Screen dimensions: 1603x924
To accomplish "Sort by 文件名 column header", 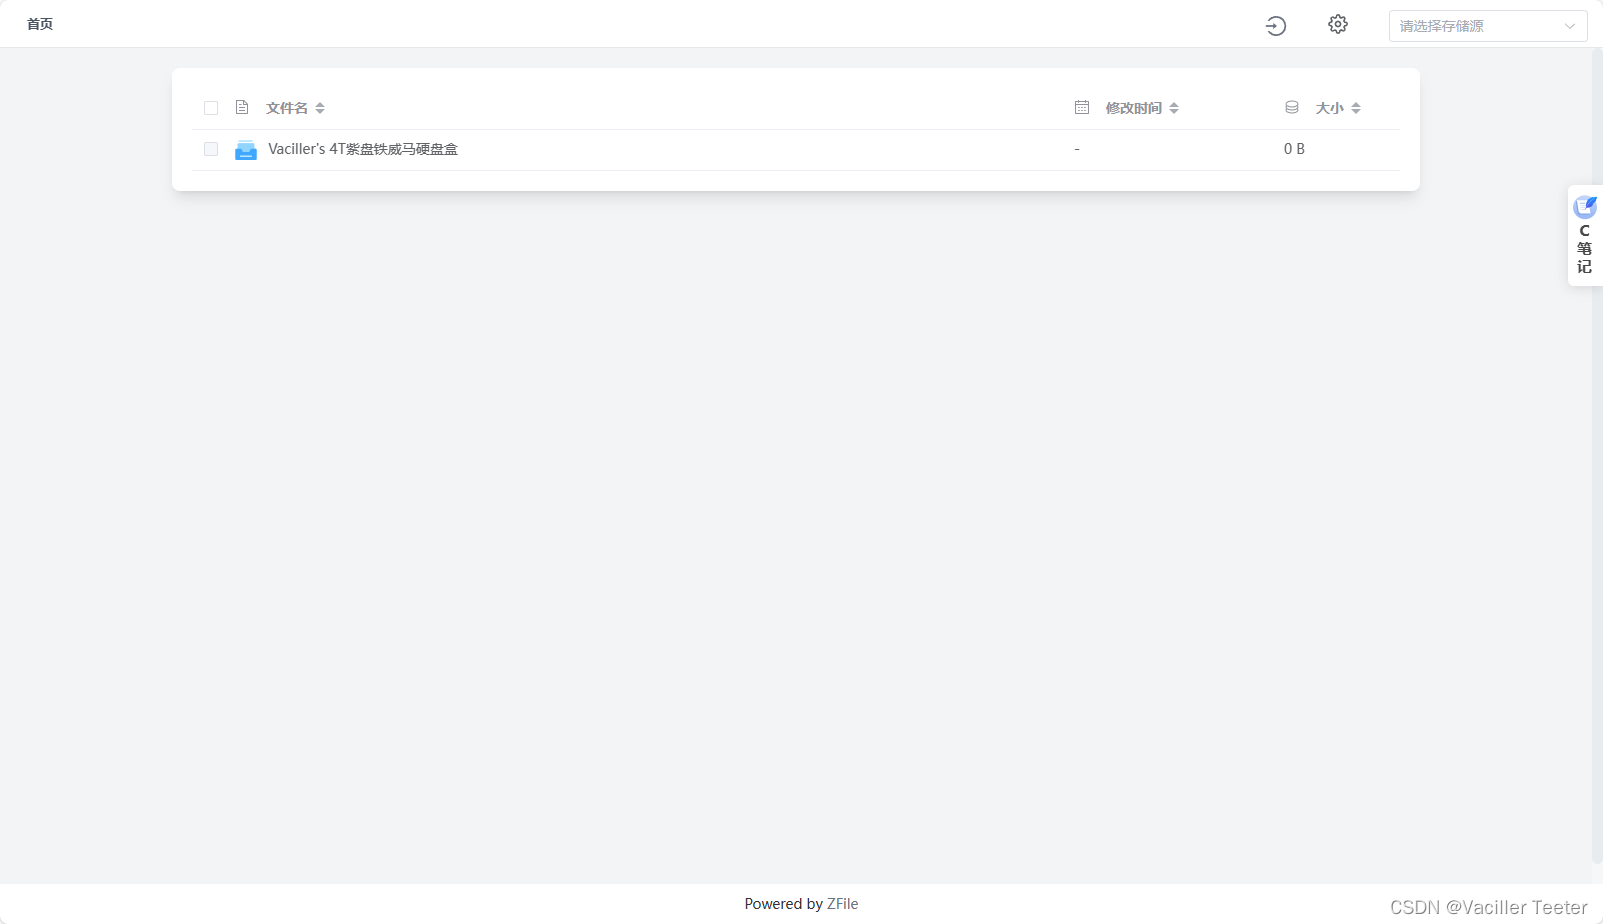I will [287, 108].
